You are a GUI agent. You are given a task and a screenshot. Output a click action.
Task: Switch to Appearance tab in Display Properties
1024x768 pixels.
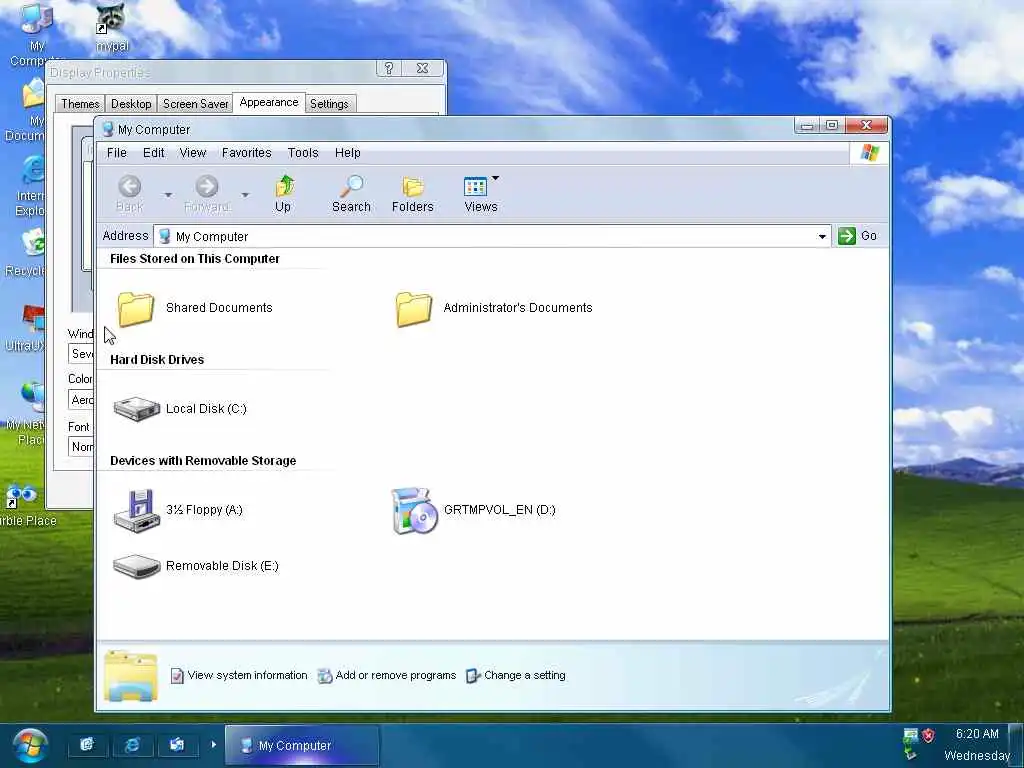click(x=268, y=103)
